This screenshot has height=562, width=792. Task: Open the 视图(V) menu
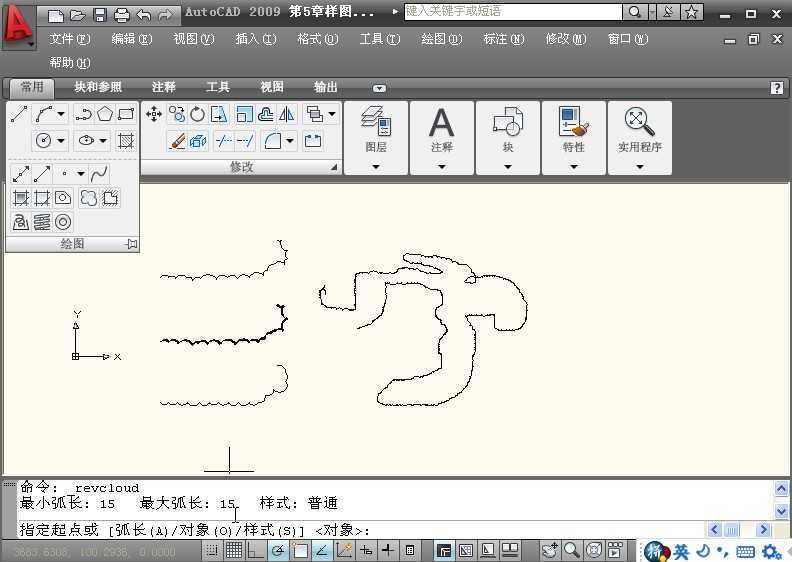click(193, 39)
